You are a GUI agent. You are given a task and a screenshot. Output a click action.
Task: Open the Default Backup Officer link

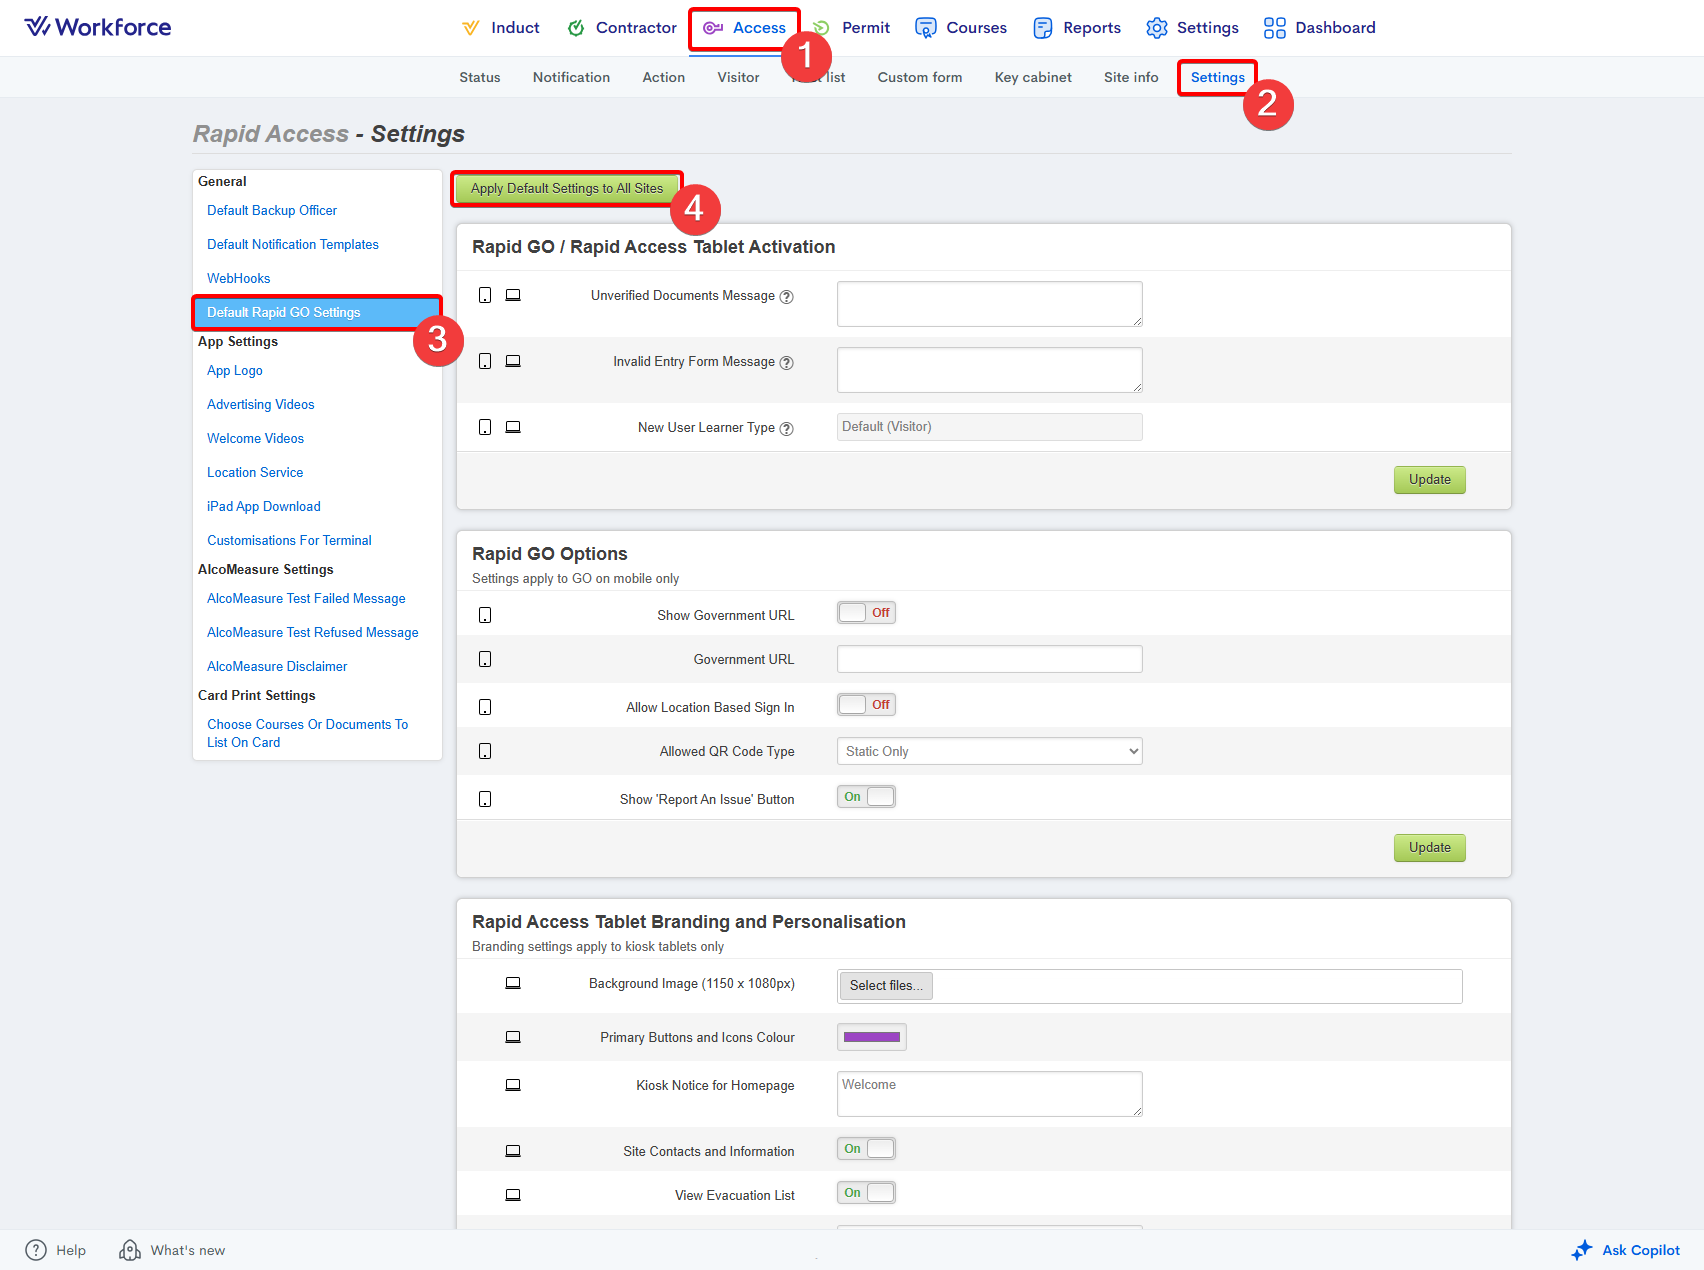coord(272,211)
